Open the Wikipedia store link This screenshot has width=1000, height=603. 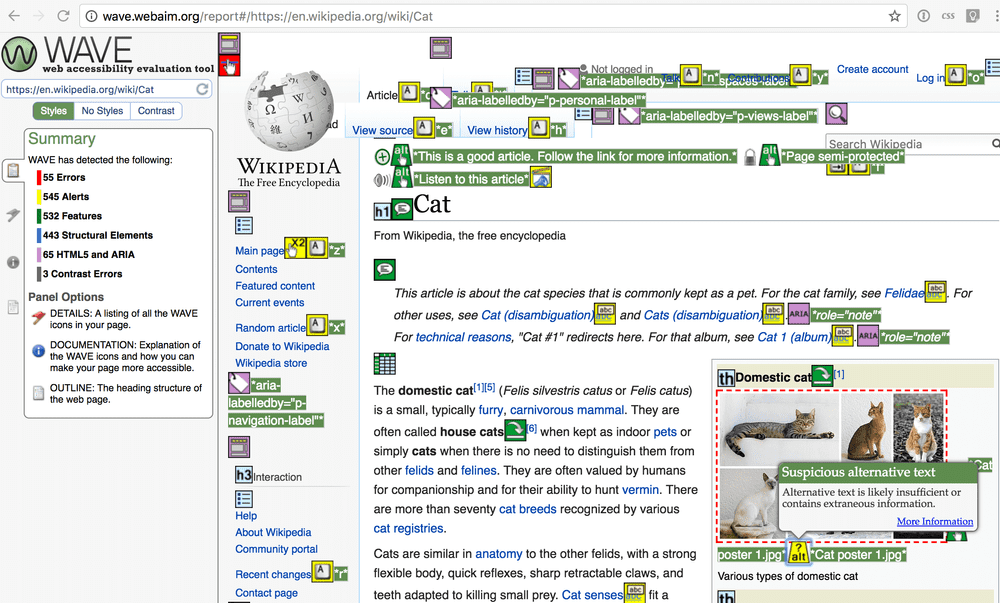tap(271, 363)
